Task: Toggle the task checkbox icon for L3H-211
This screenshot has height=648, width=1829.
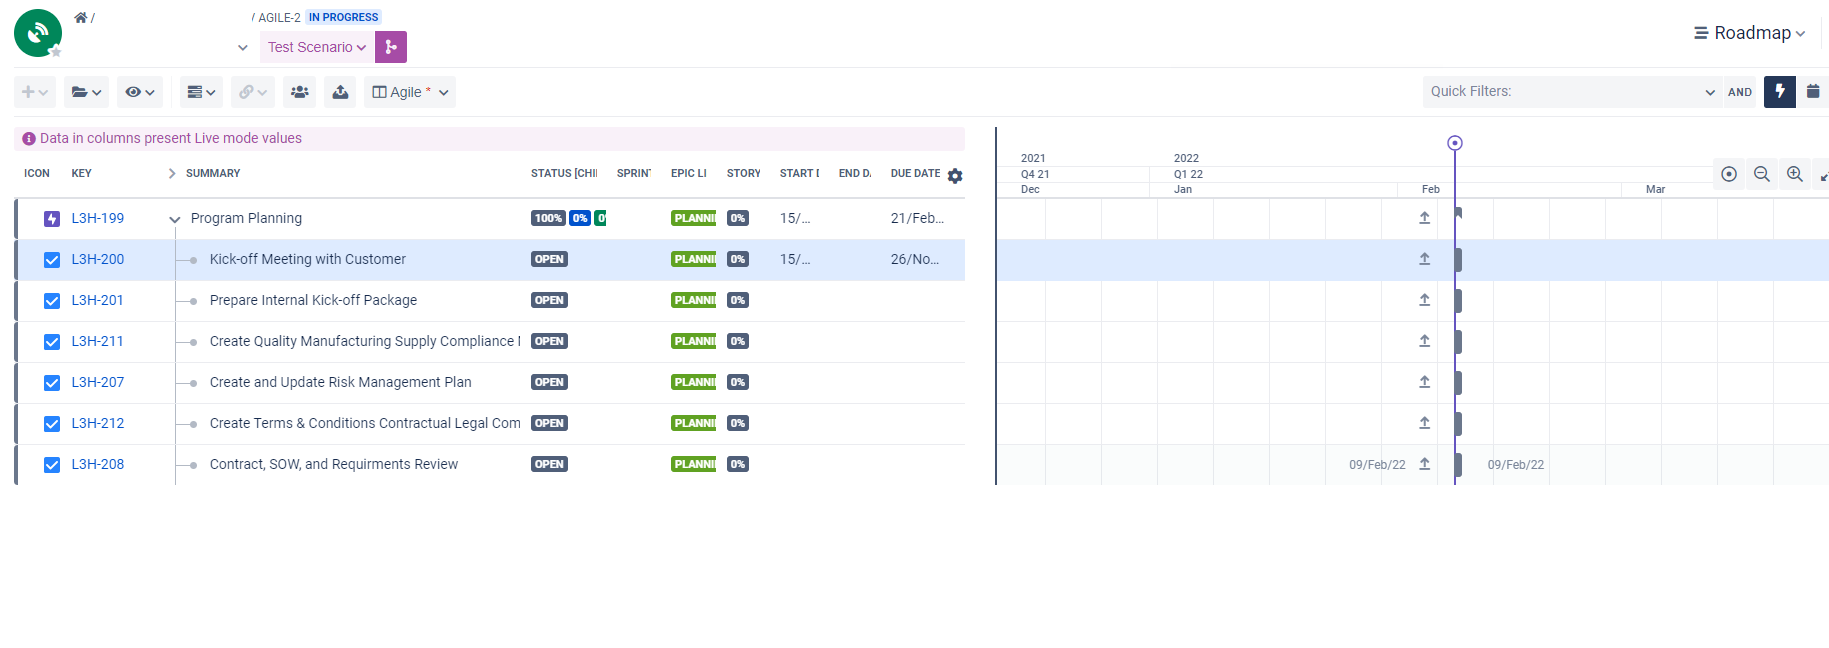Action: 52,342
